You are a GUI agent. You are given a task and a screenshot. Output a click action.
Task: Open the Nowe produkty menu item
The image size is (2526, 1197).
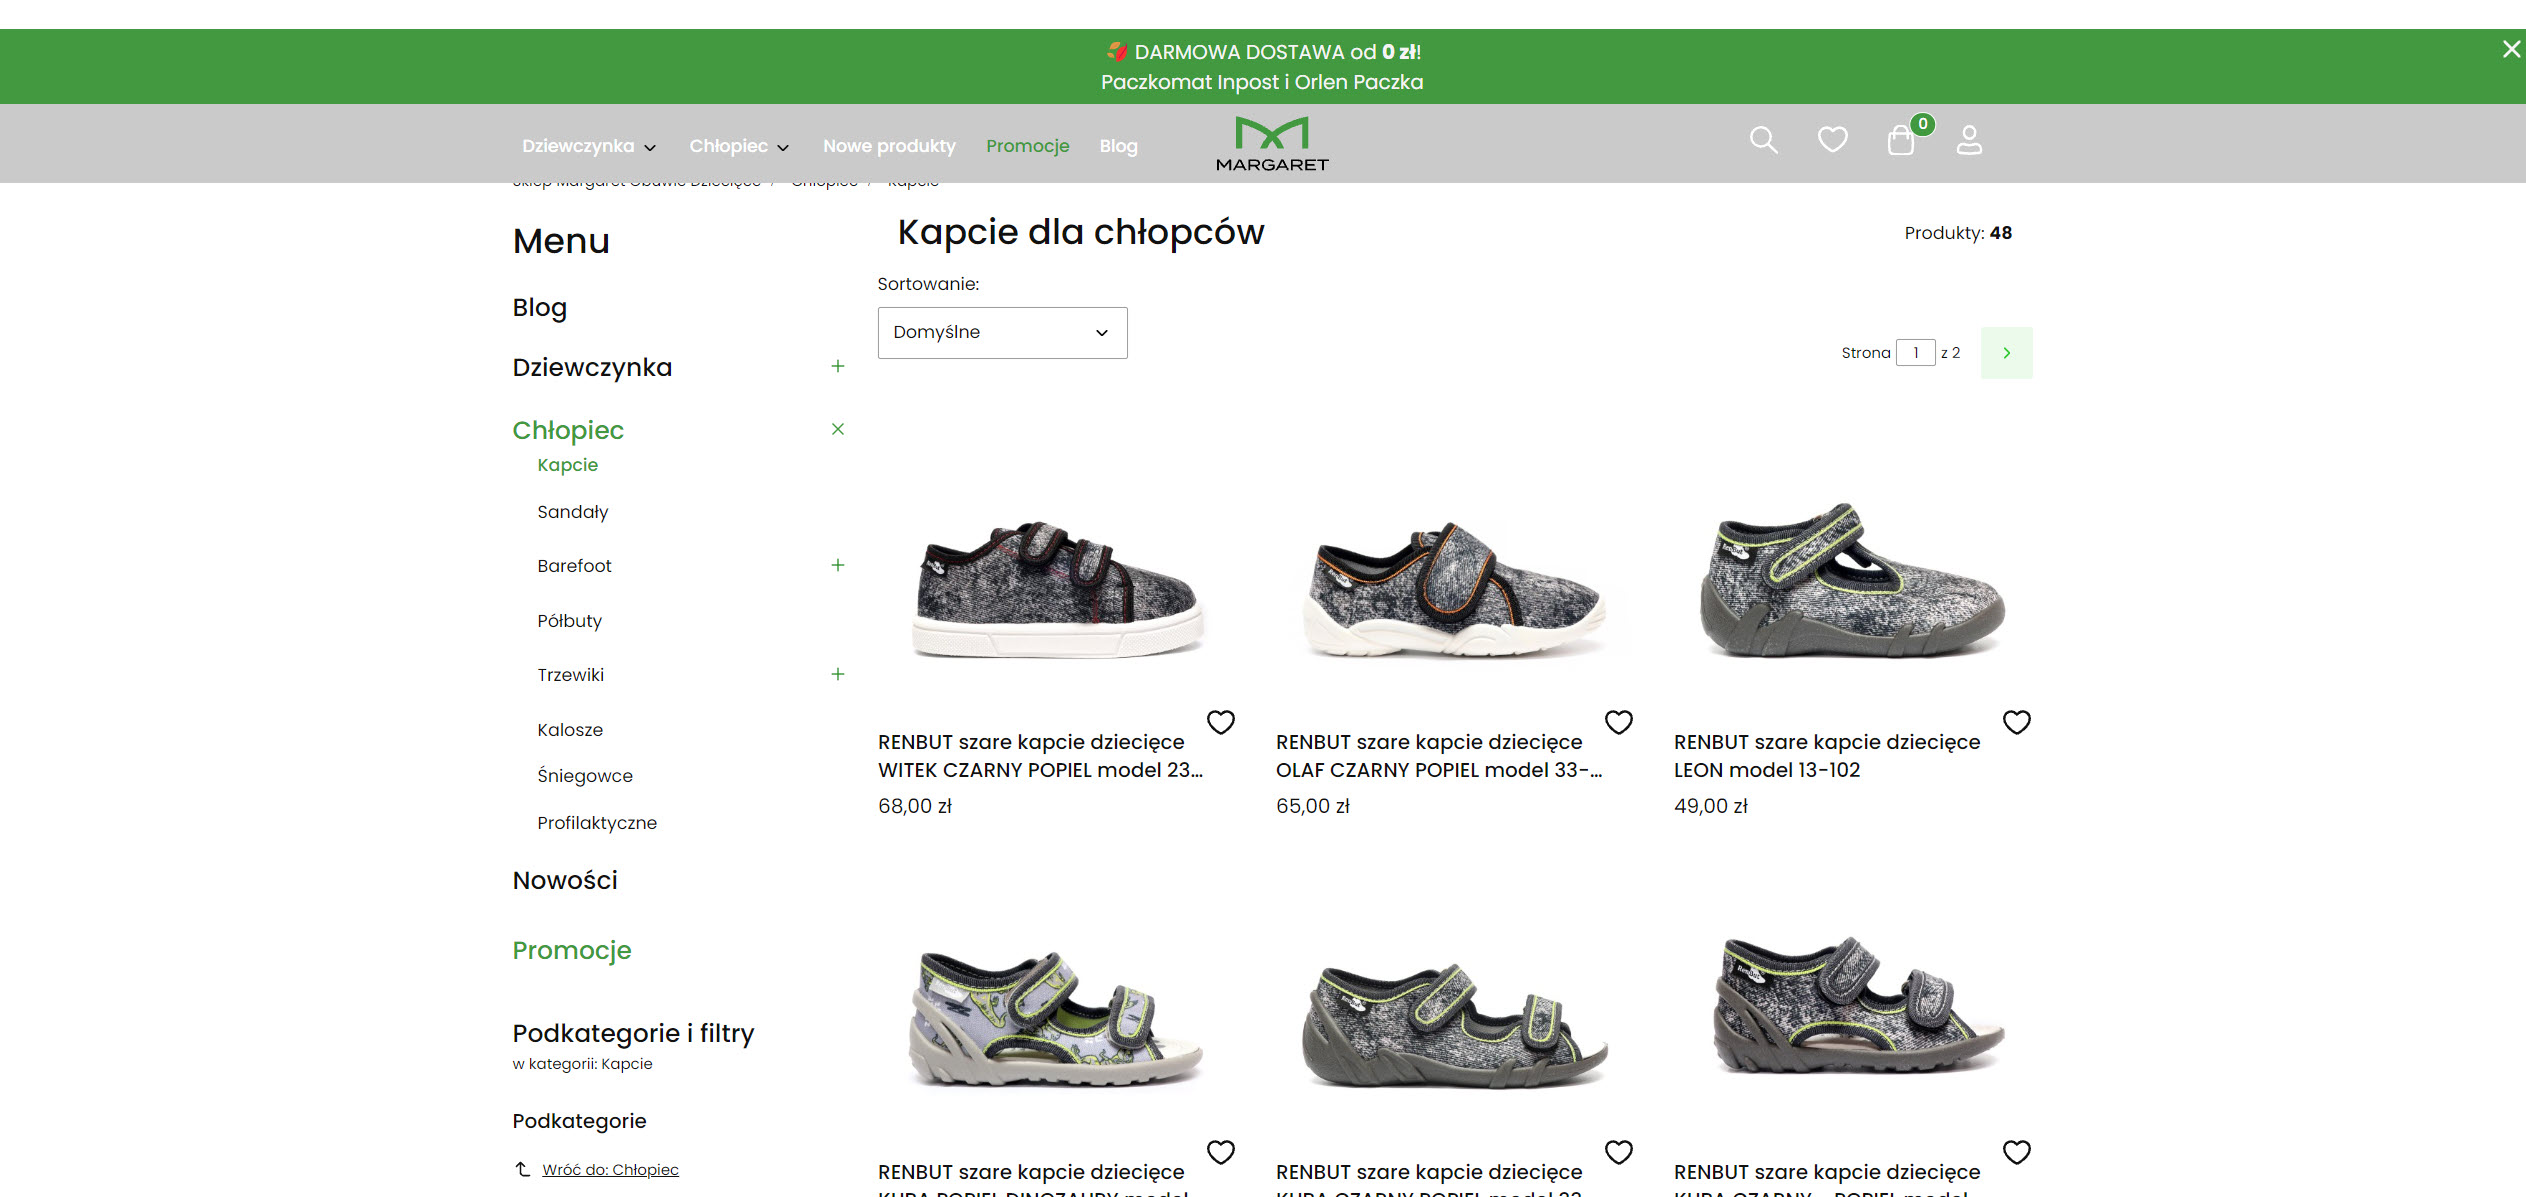[x=889, y=145]
